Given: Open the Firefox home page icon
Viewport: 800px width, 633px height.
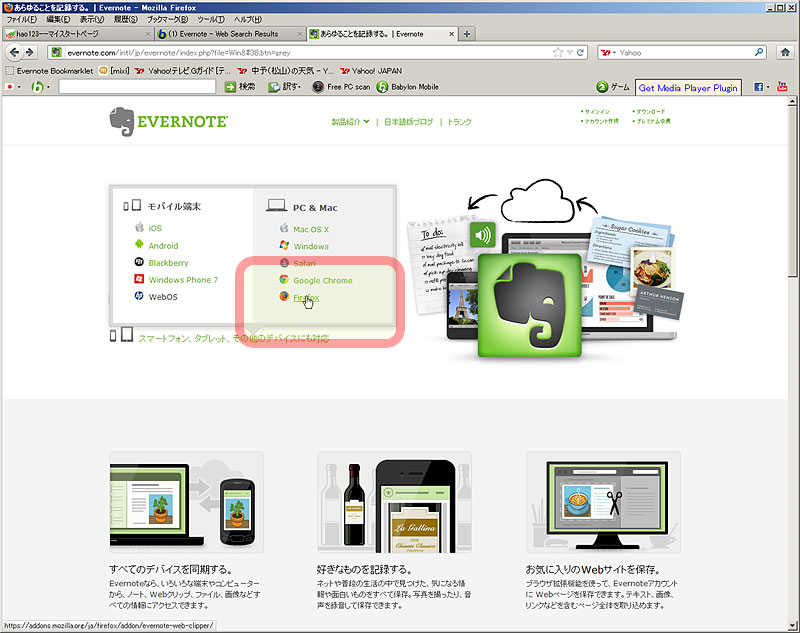Looking at the screenshot, I should click(x=785, y=52).
